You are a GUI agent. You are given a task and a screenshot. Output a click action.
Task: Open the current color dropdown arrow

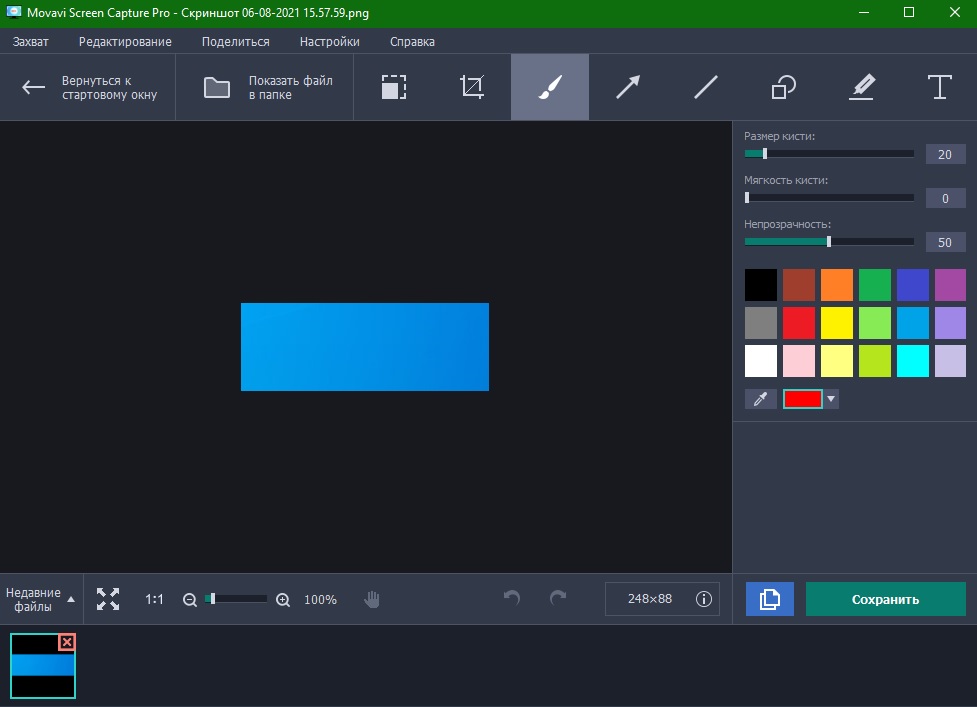click(x=831, y=399)
